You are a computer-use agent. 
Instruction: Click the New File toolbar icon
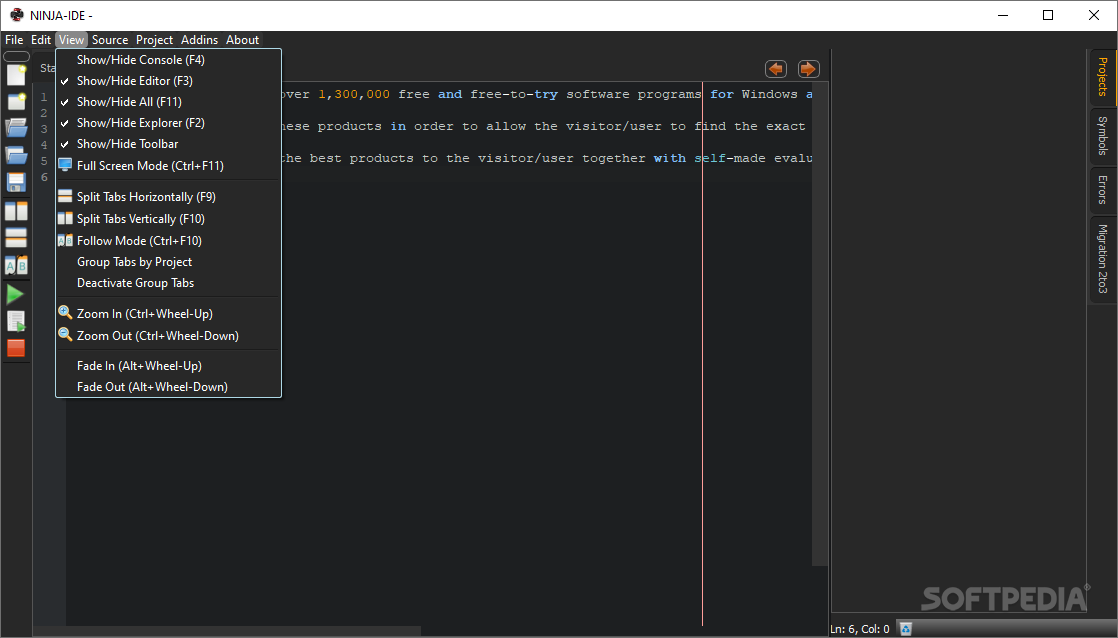point(16,75)
